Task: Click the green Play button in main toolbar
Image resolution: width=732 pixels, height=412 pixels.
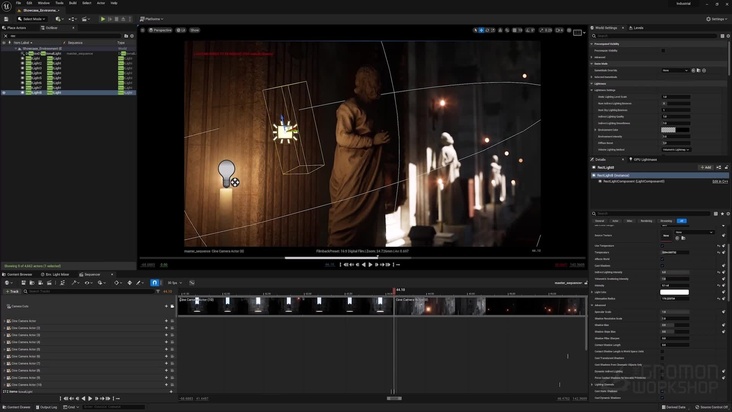Action: pos(103,19)
